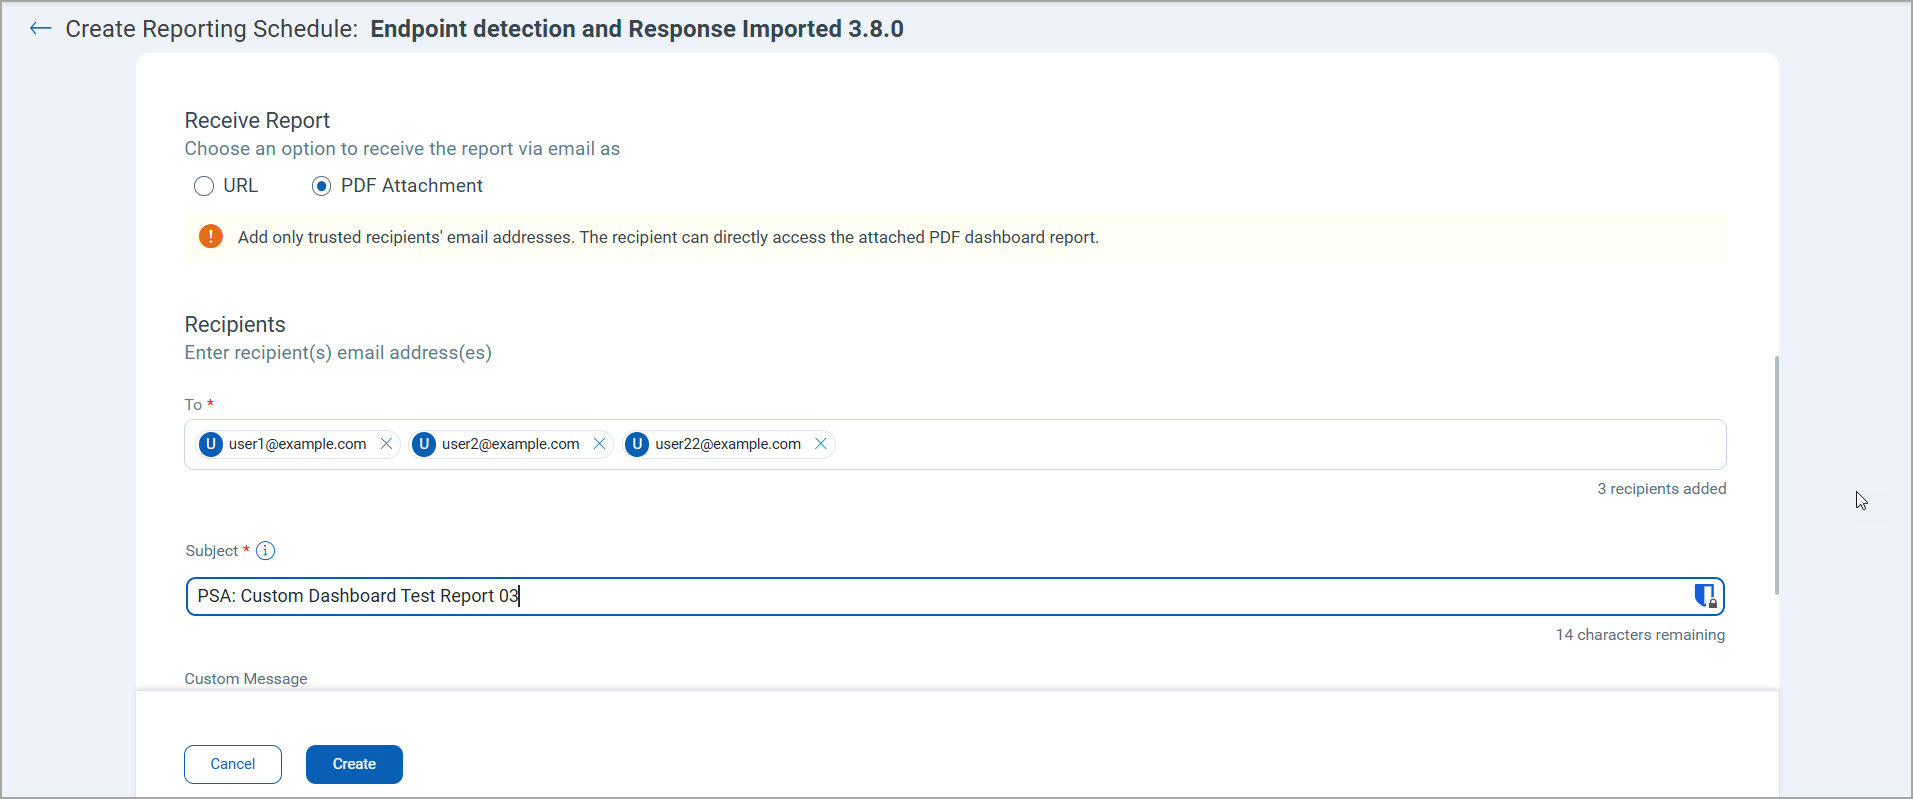Screen dimensions: 1913x799
Task: Click the trusted recipients warning message text
Action: tap(668, 237)
